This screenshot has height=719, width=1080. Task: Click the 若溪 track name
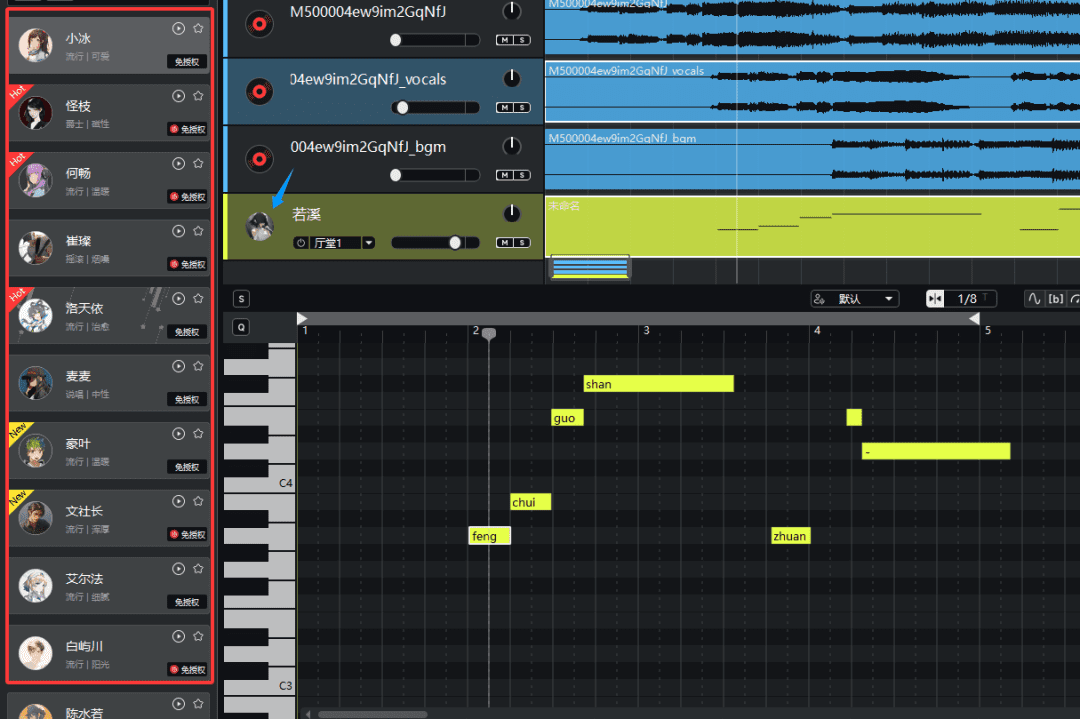tap(307, 214)
